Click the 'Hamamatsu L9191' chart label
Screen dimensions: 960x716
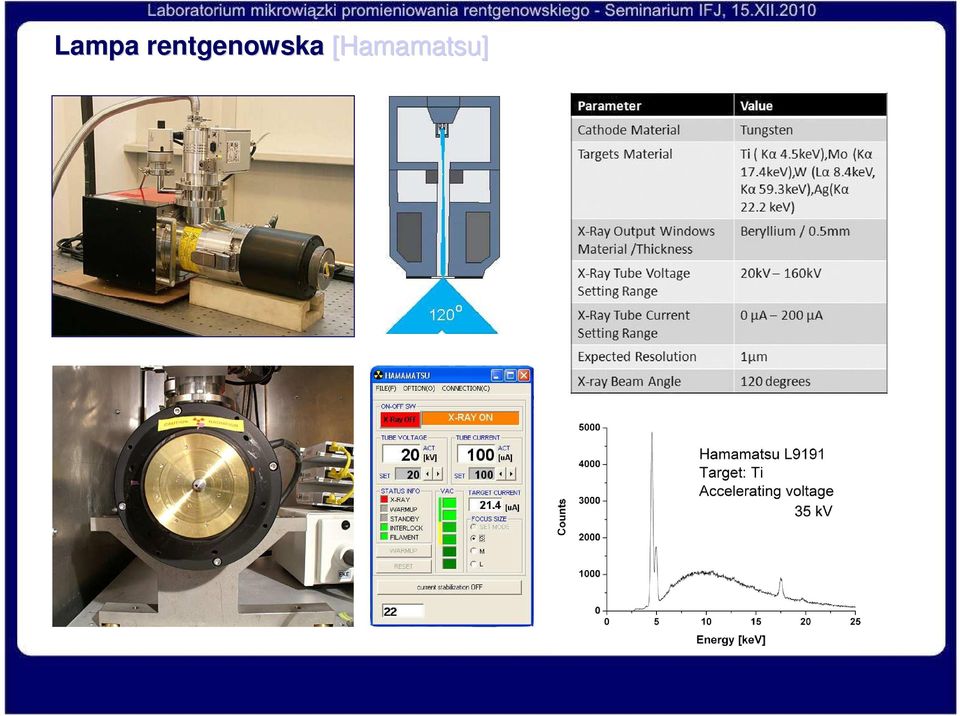[x=762, y=454]
